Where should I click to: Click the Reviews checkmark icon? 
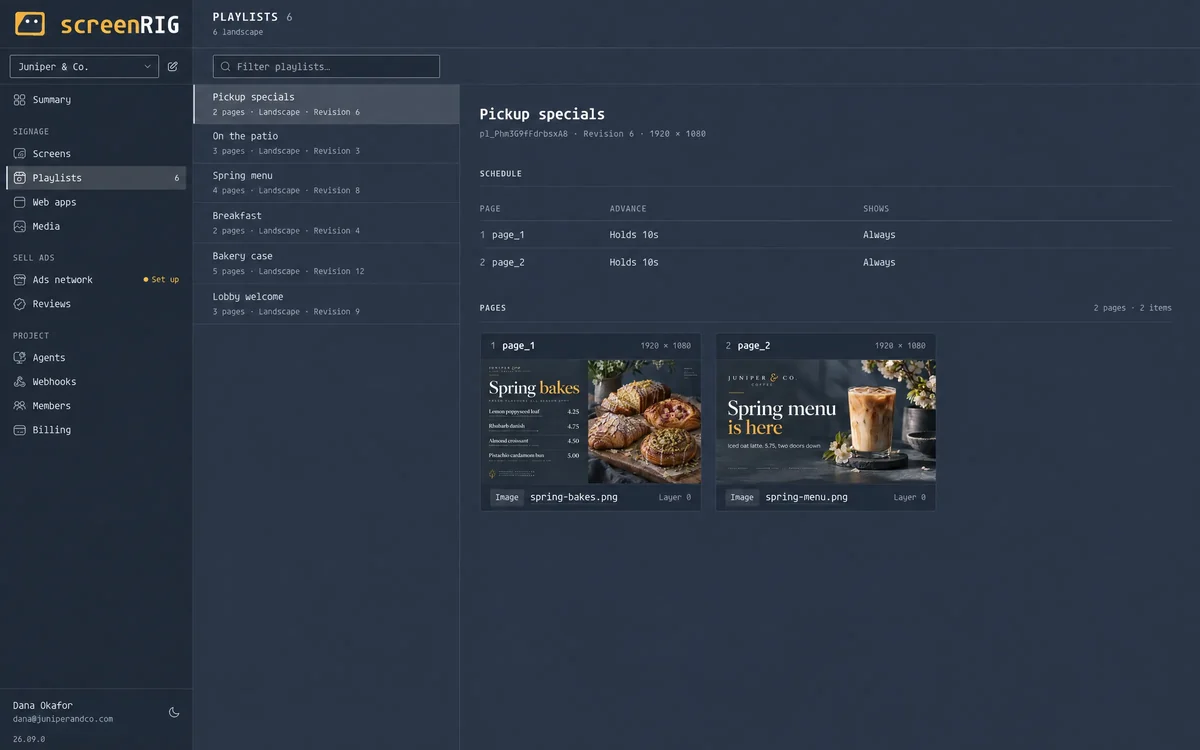[20, 304]
